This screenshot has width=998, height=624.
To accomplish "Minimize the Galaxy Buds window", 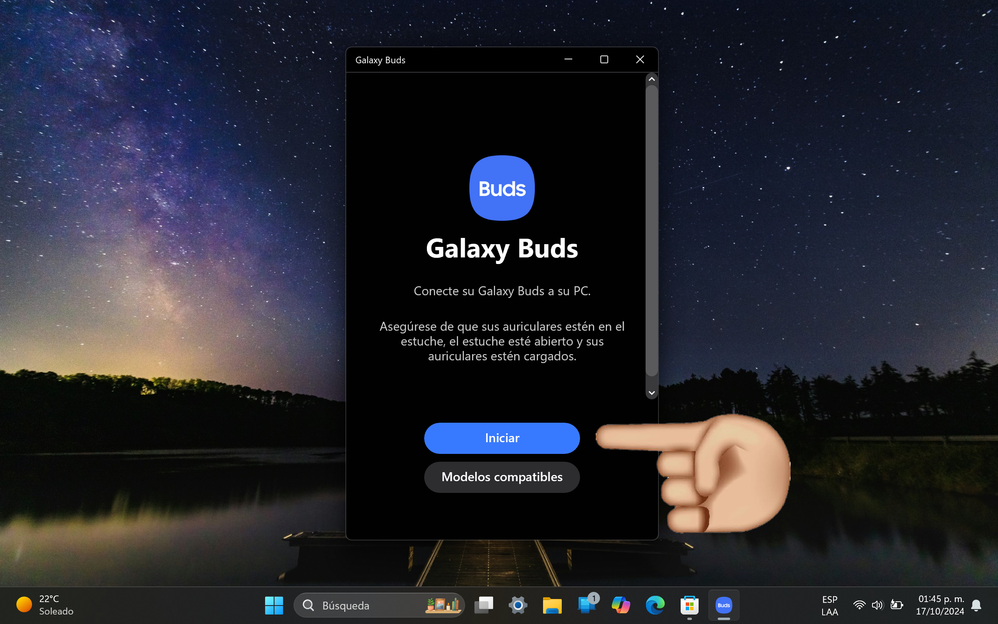I will click(x=568, y=59).
